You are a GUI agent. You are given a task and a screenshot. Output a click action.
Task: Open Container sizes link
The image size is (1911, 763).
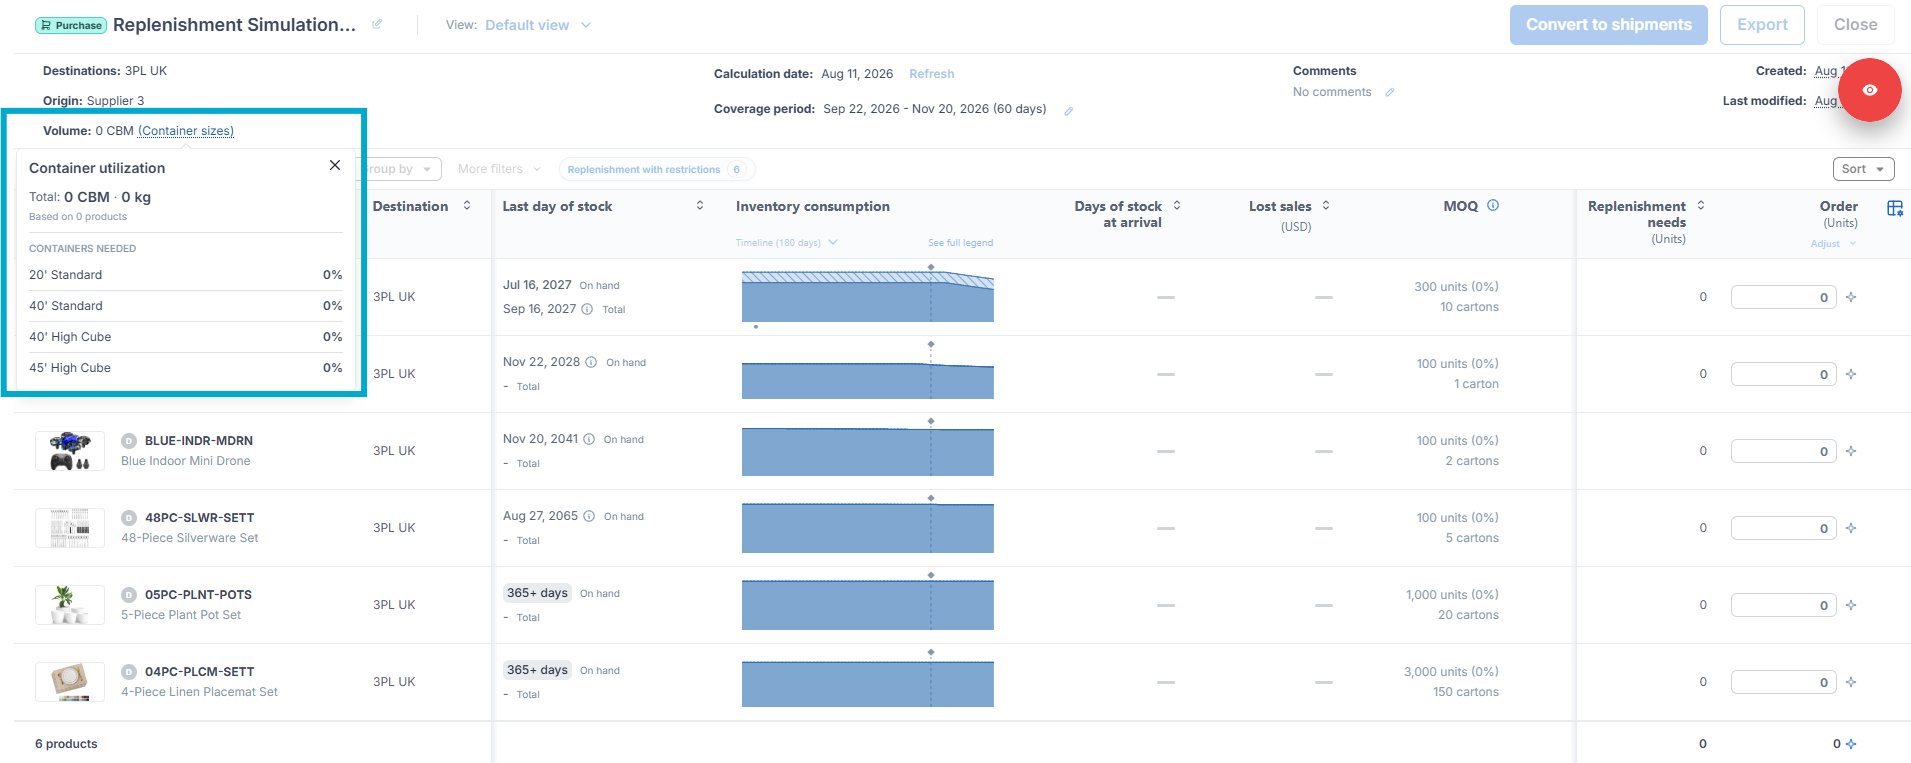coord(186,131)
